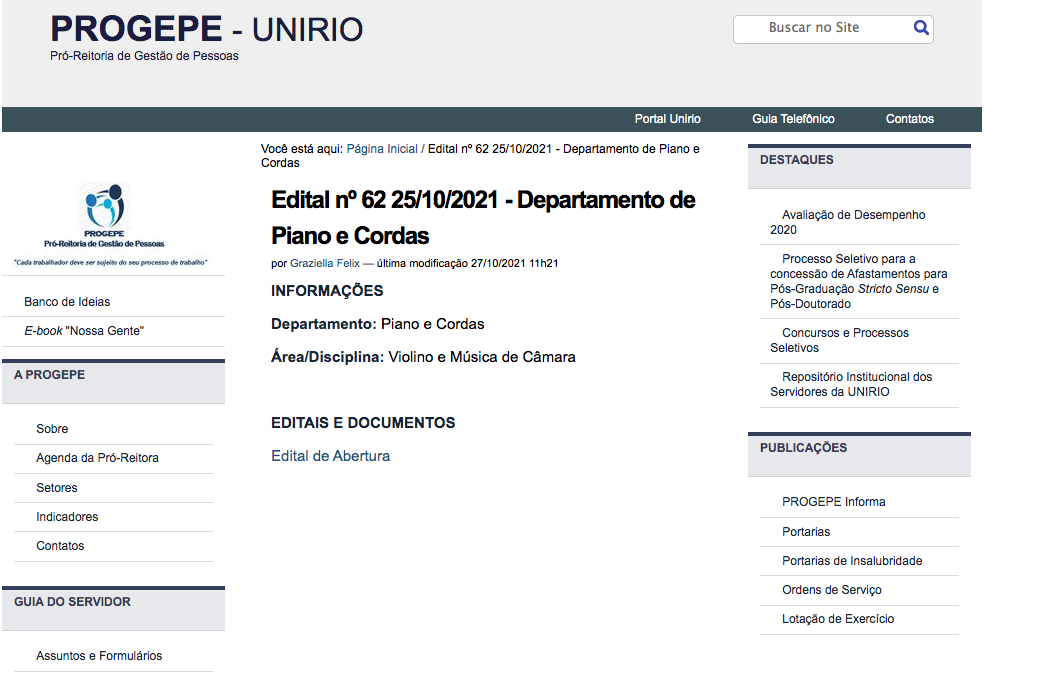Go to Página Inicial via breadcrumb link
Viewport: 1060px width, 680px height.
(x=382, y=148)
